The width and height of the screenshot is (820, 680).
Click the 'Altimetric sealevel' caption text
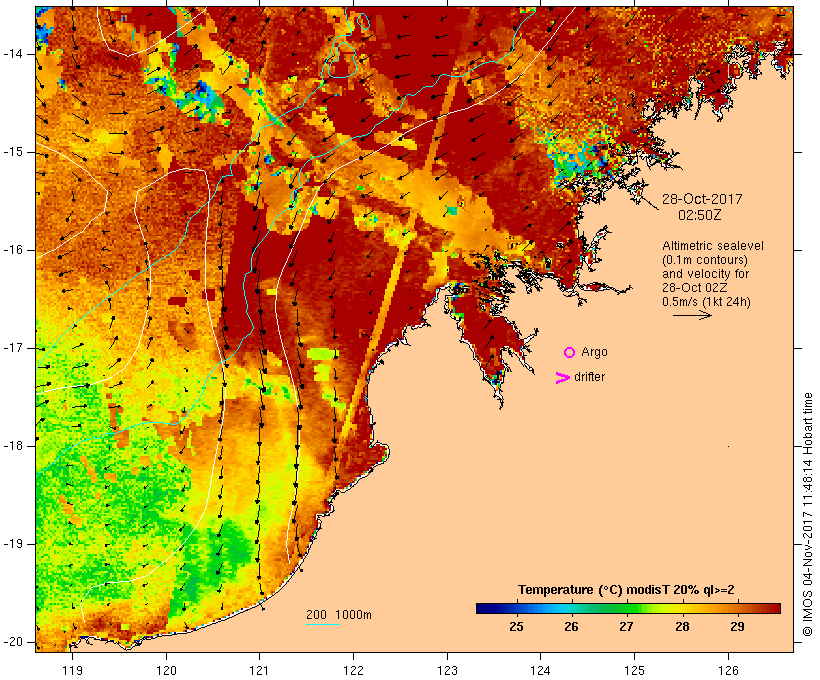pyautogui.click(x=713, y=246)
